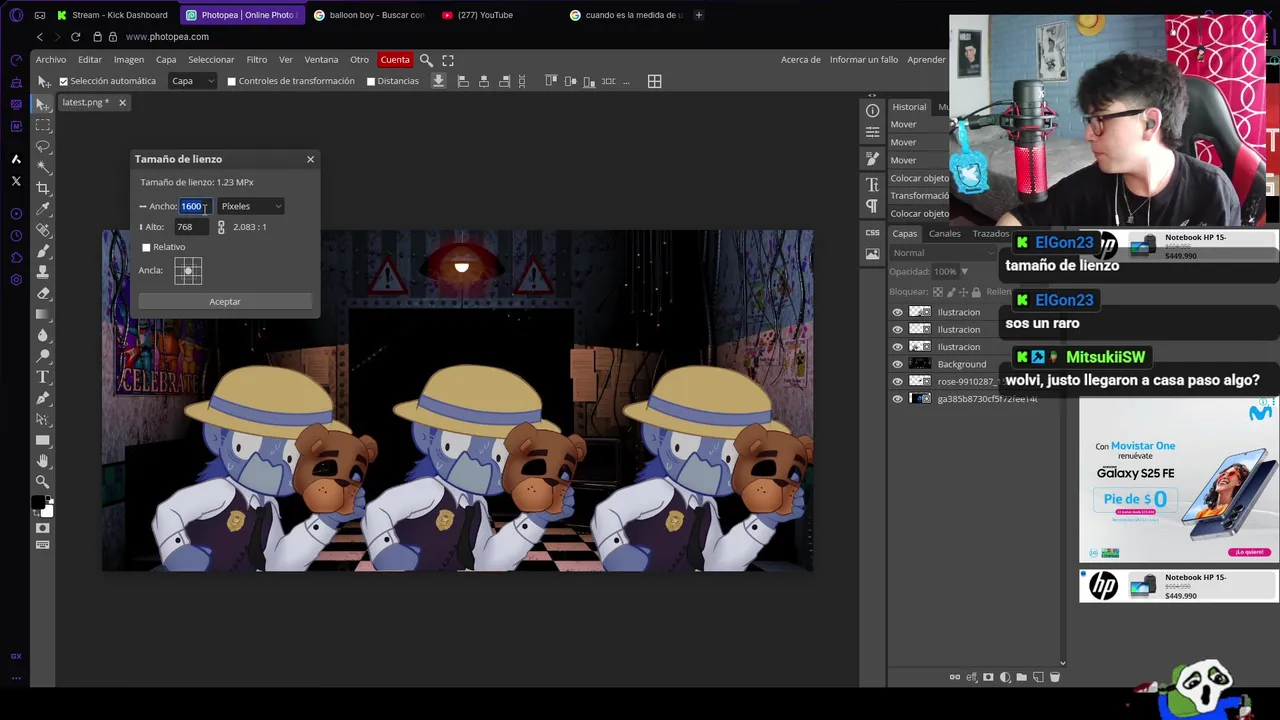The width and height of the screenshot is (1280, 720).
Task: Select the Eyedropper tool
Action: click(x=42, y=209)
